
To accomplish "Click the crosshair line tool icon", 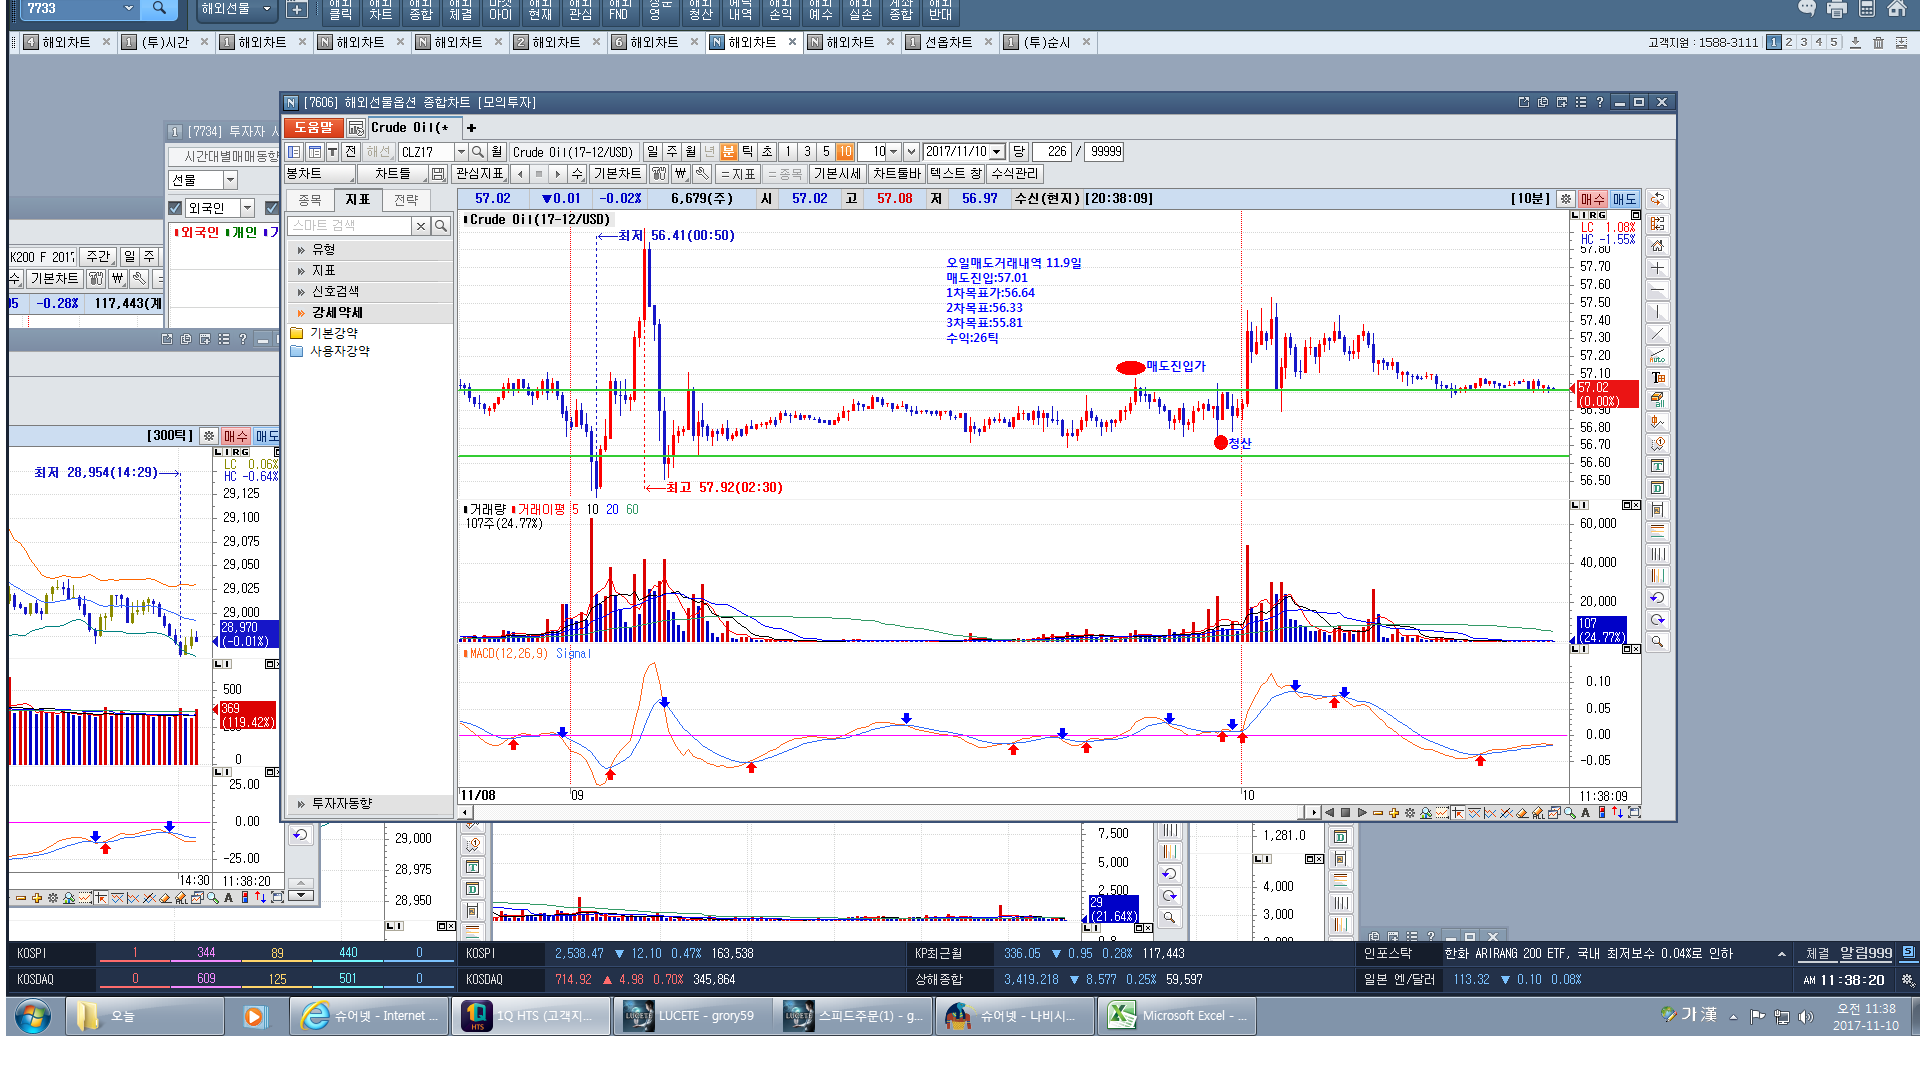I will pos(1657,268).
